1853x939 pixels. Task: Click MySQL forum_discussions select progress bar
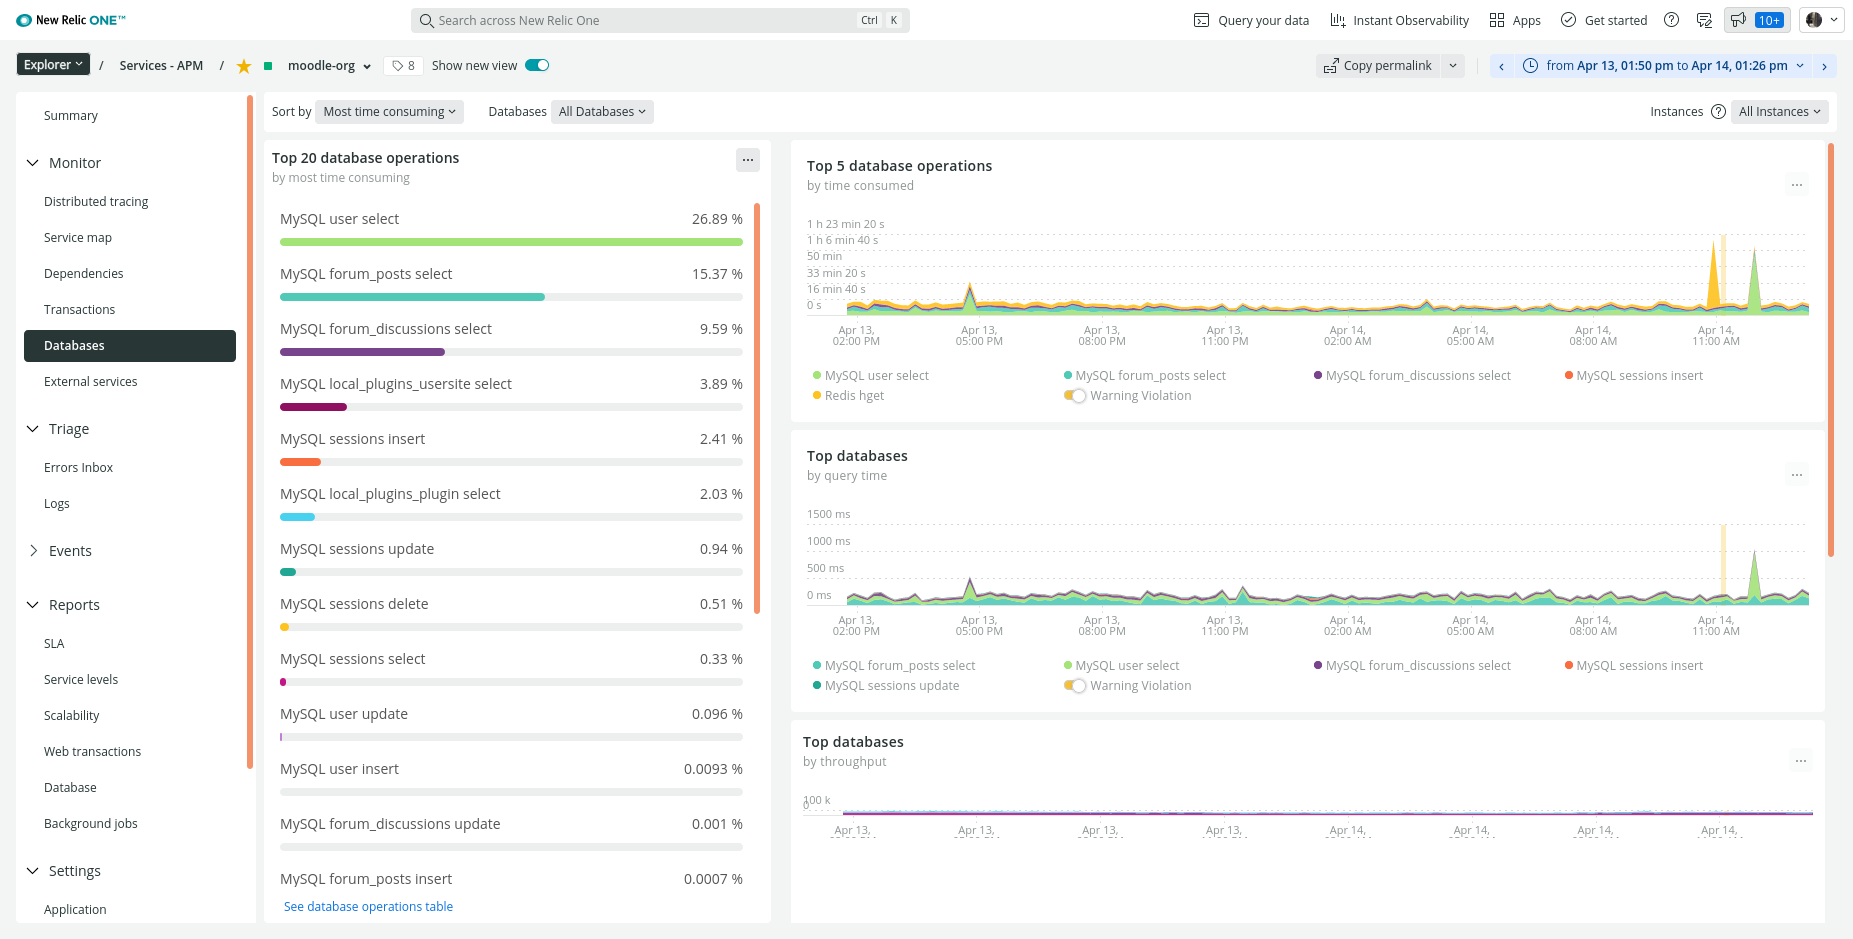[x=511, y=352]
